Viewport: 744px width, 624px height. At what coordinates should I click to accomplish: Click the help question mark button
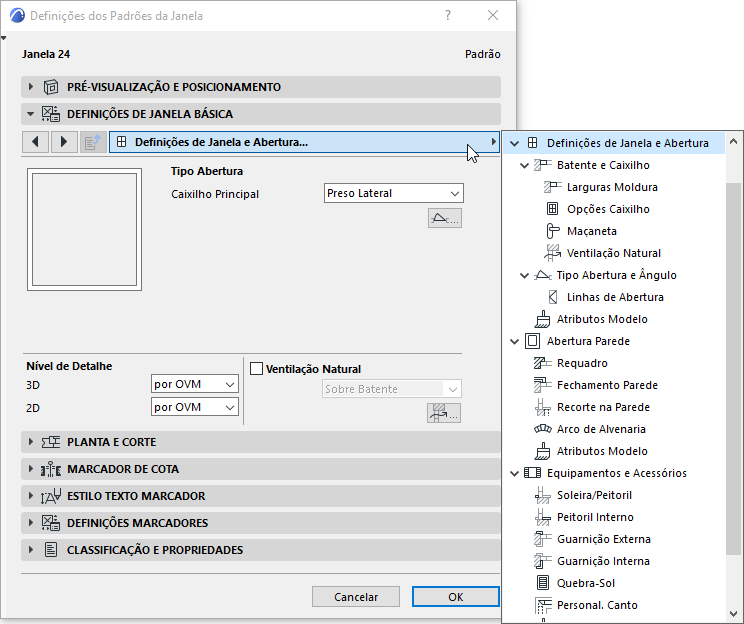(x=447, y=16)
